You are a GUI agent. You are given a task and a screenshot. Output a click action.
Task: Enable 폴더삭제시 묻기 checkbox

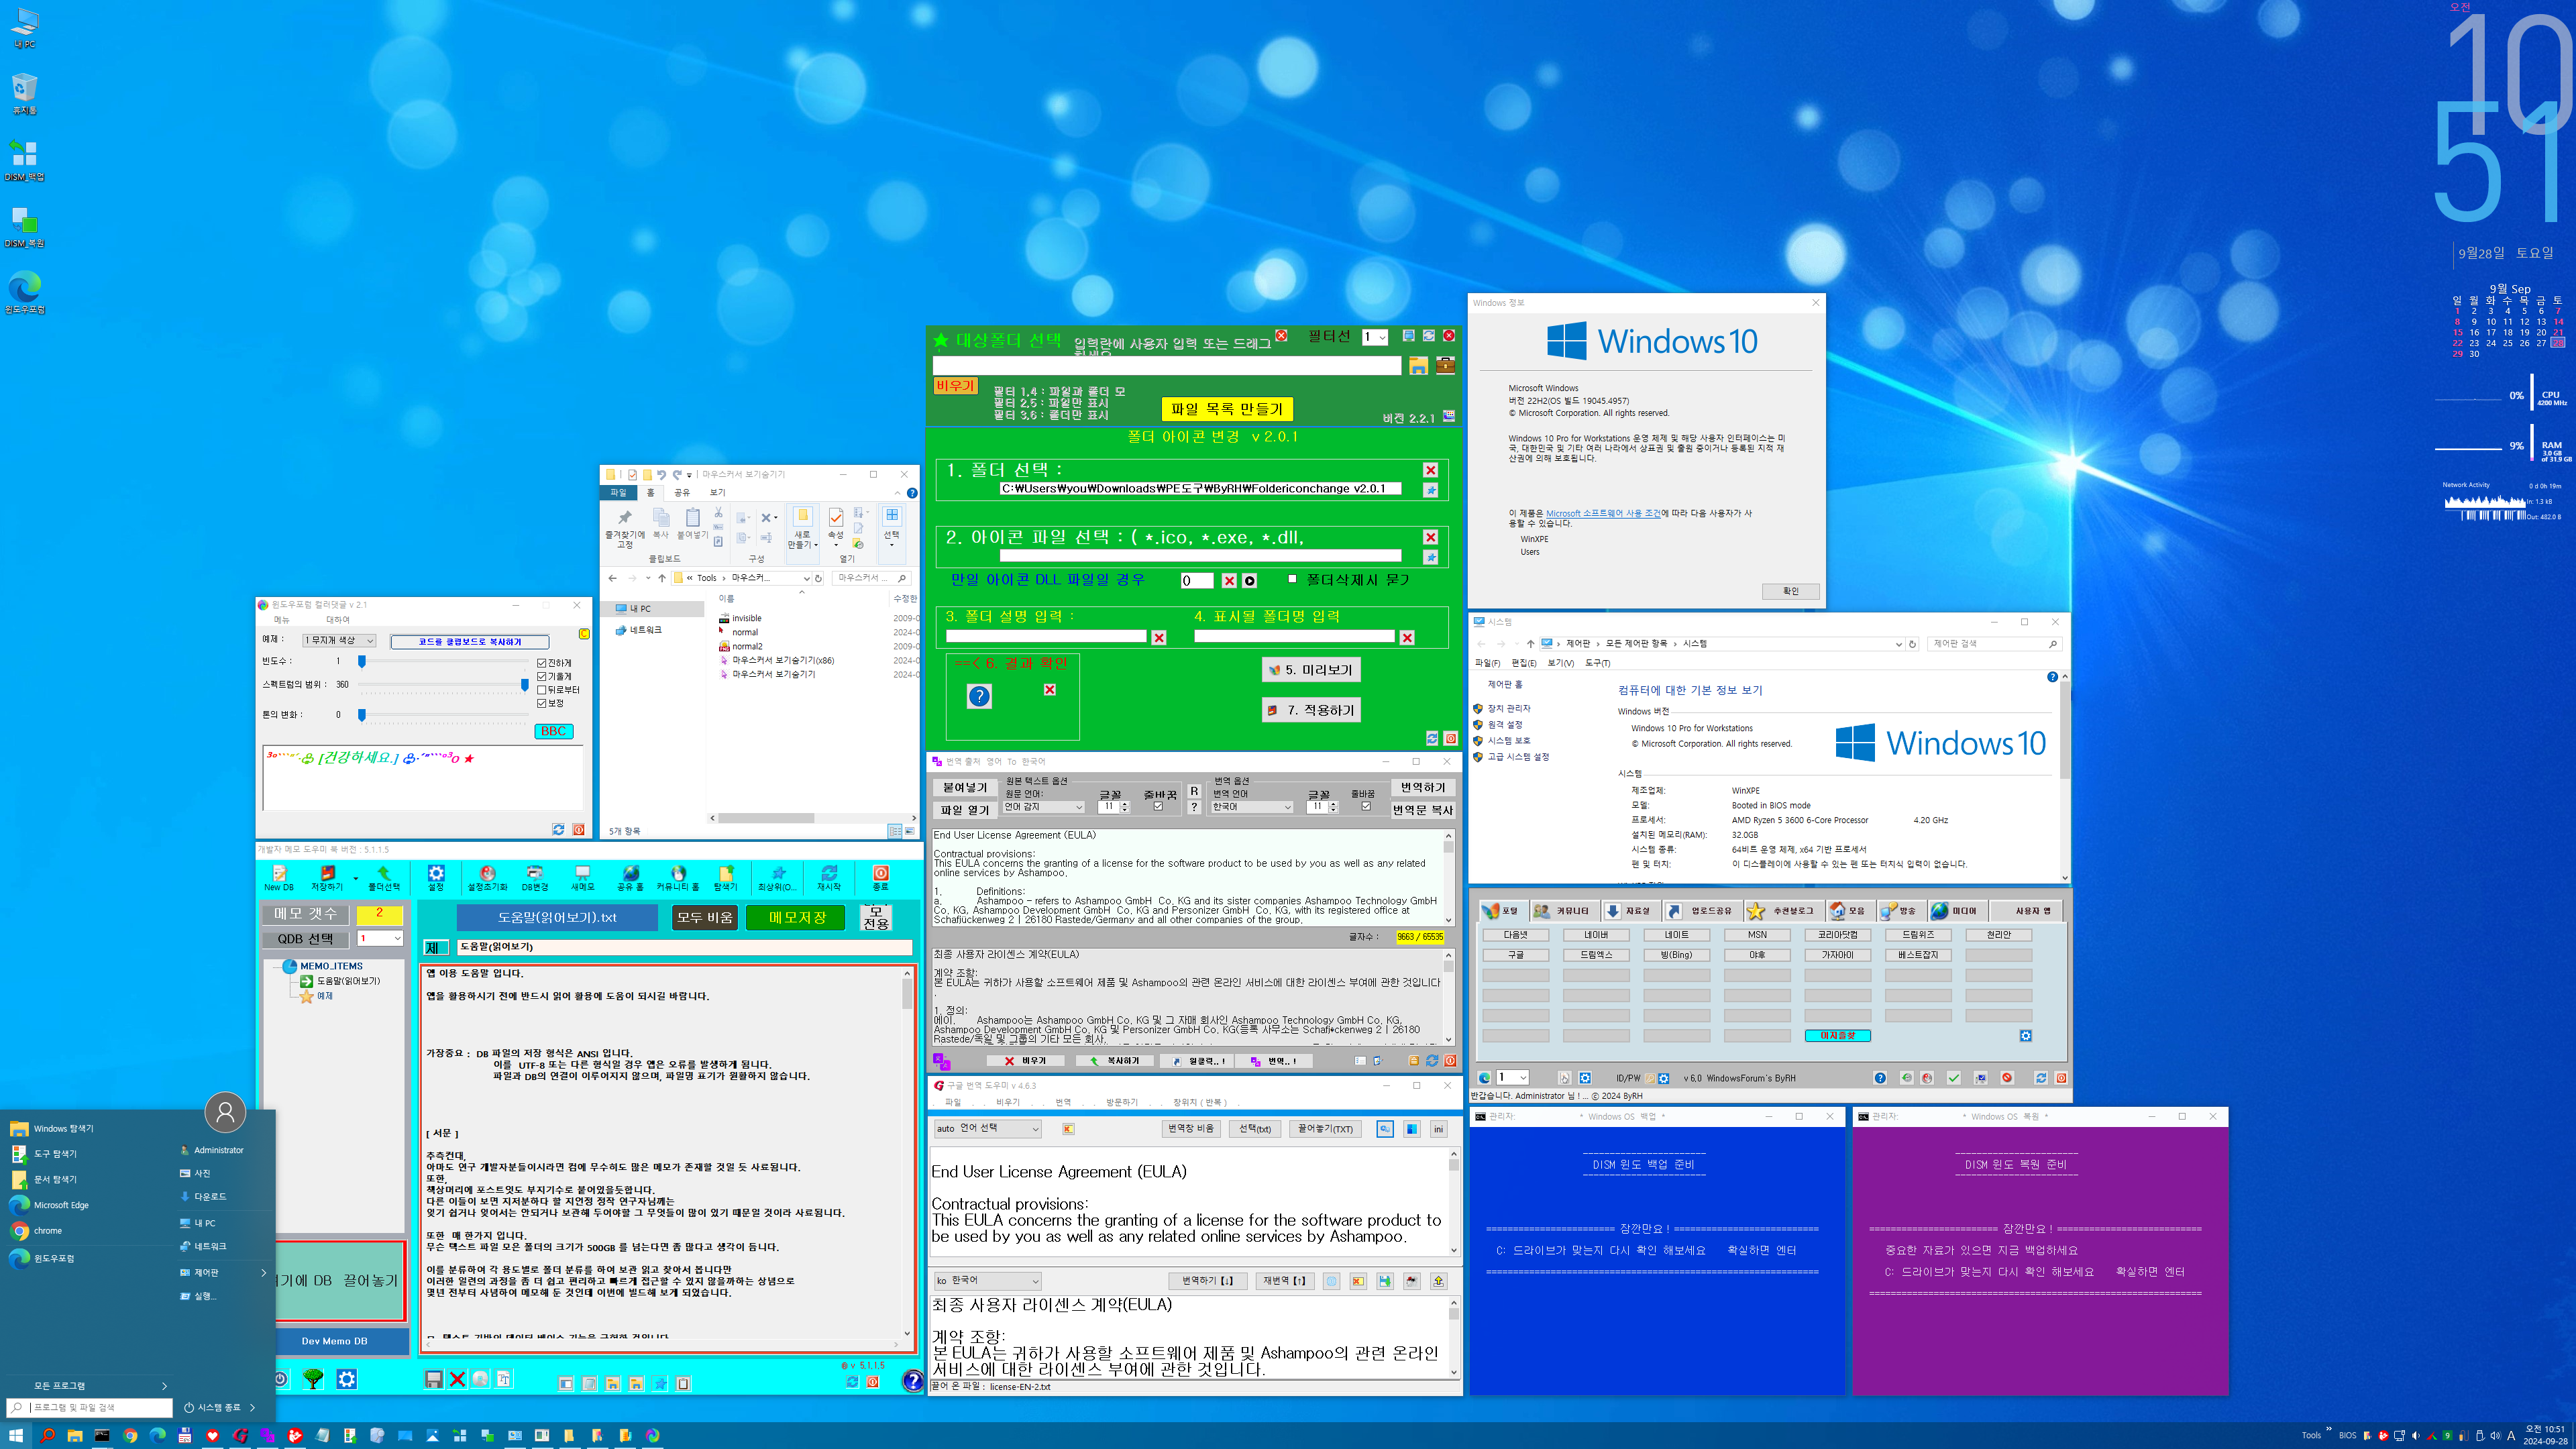1292,579
